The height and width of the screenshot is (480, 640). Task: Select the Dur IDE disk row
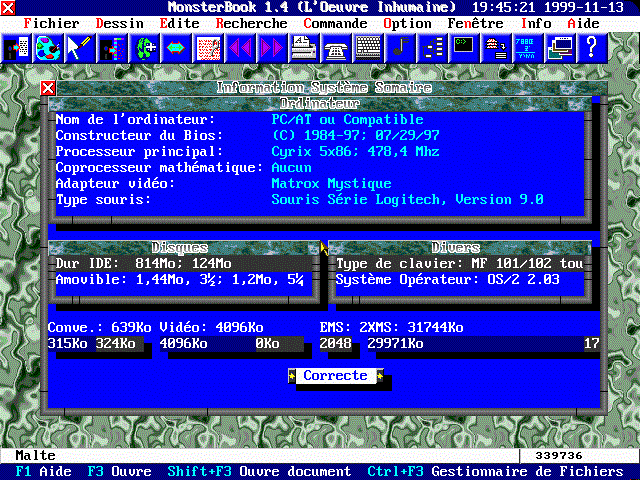click(184, 264)
